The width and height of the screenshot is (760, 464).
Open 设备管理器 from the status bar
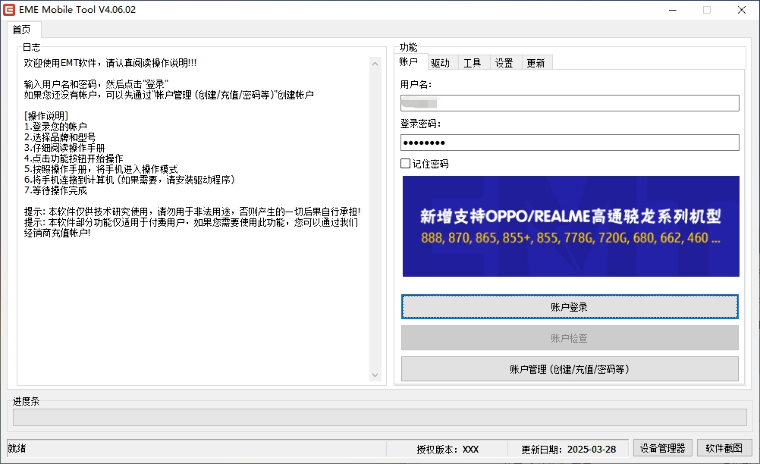tap(661, 448)
